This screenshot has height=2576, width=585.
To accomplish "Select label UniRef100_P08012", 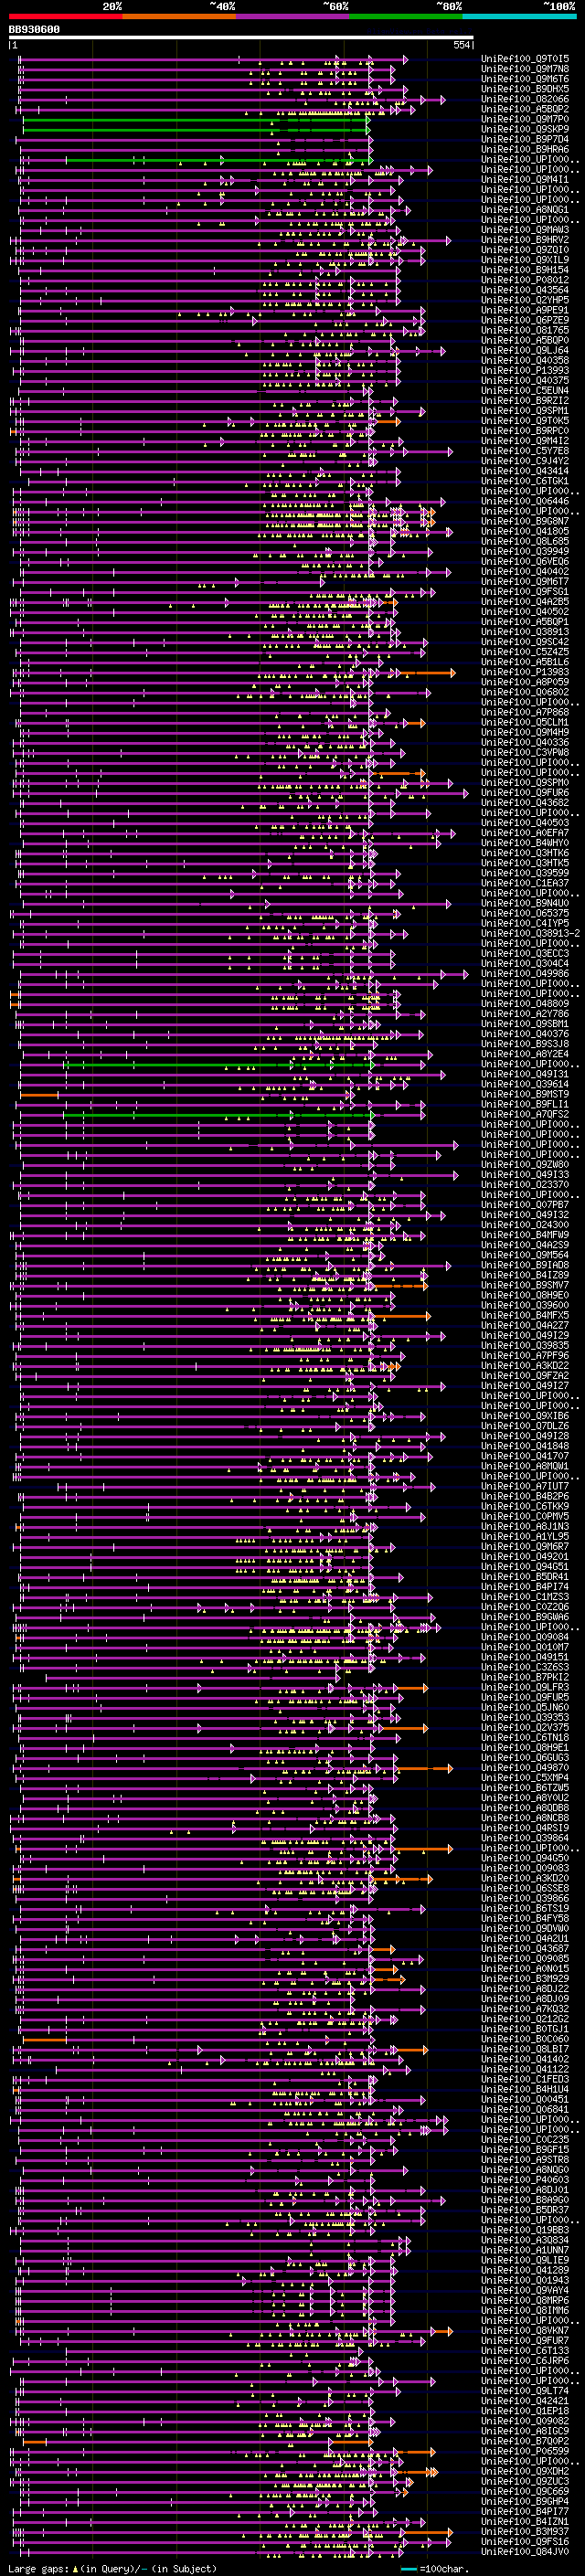I will [x=525, y=280].
